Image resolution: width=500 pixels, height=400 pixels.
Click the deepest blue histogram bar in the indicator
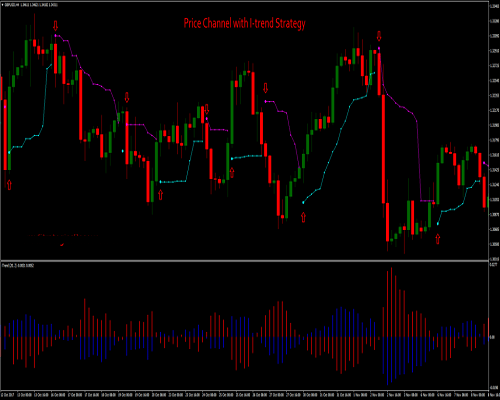pos(387,361)
